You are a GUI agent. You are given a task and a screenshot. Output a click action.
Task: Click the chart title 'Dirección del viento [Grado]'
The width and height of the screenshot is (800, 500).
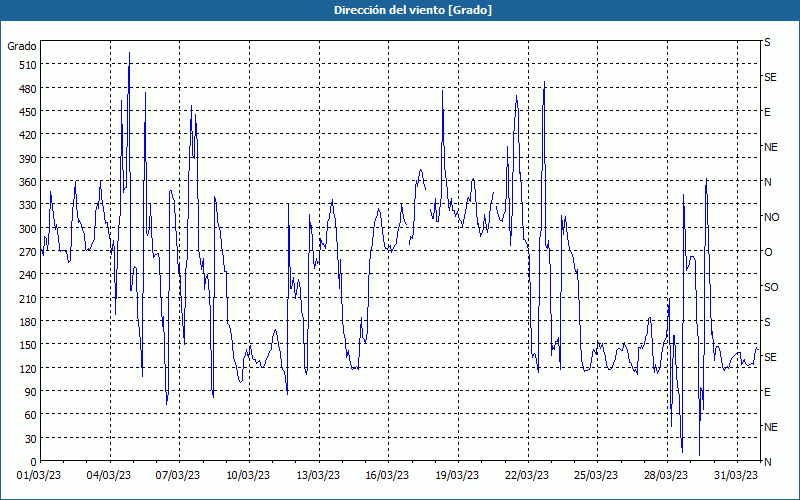413,10
